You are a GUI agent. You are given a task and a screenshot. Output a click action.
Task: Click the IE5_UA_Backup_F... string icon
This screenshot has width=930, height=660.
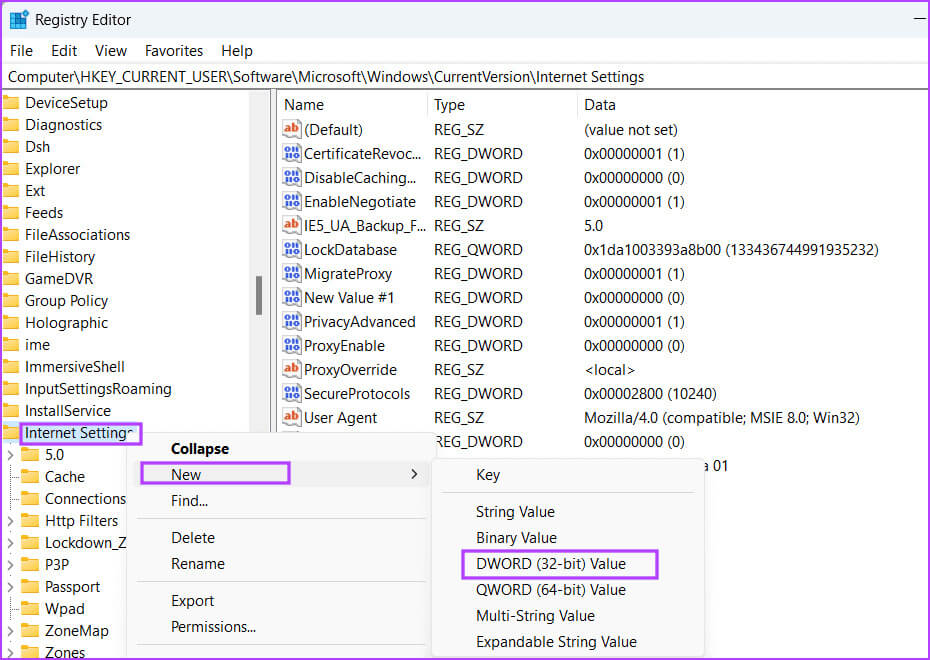click(291, 225)
